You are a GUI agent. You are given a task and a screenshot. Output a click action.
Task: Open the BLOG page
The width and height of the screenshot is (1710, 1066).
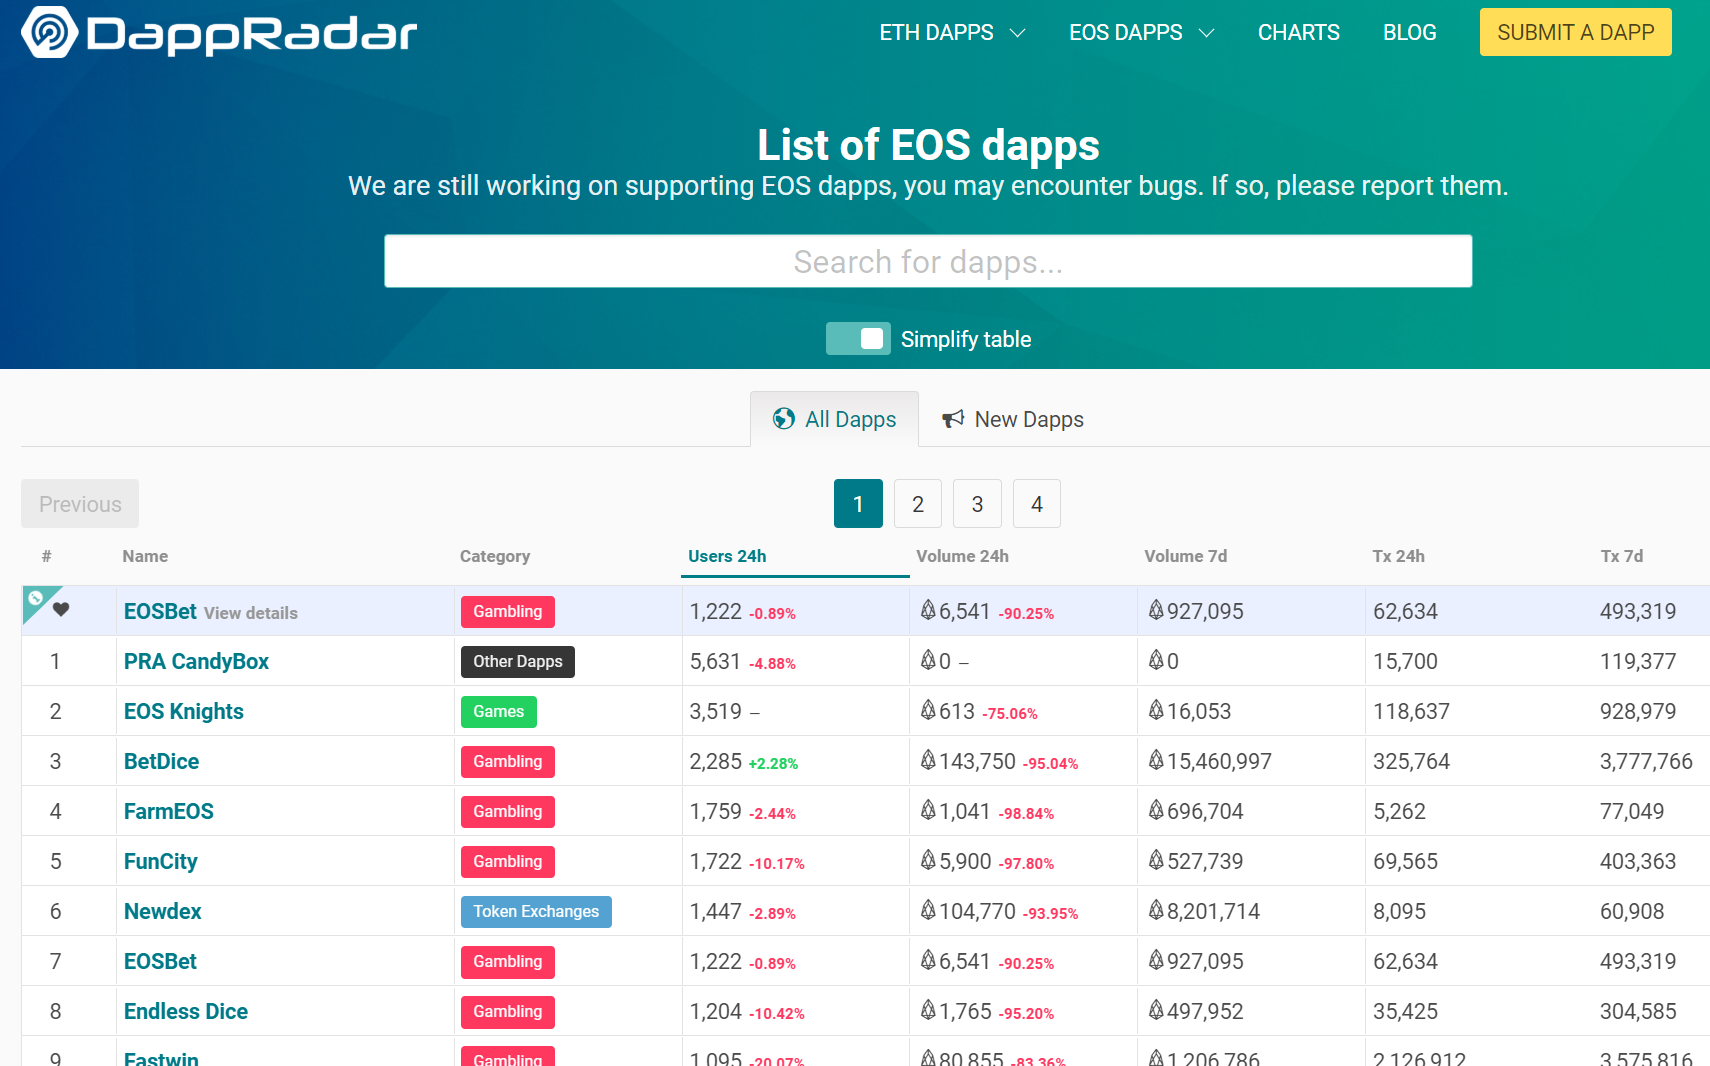[1409, 32]
